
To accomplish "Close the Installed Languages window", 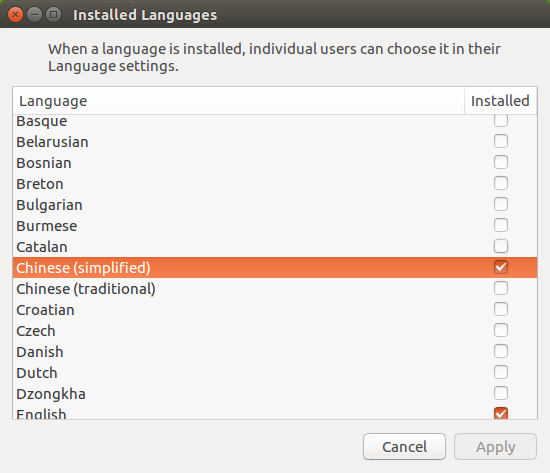I will point(15,15).
